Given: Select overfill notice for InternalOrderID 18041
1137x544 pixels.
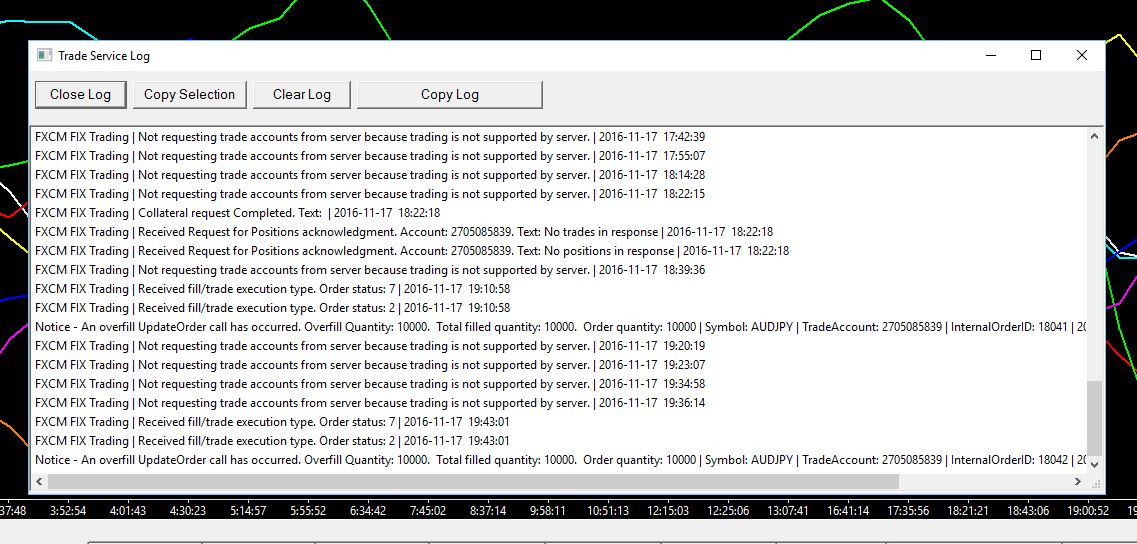Looking at the screenshot, I should (560, 326).
